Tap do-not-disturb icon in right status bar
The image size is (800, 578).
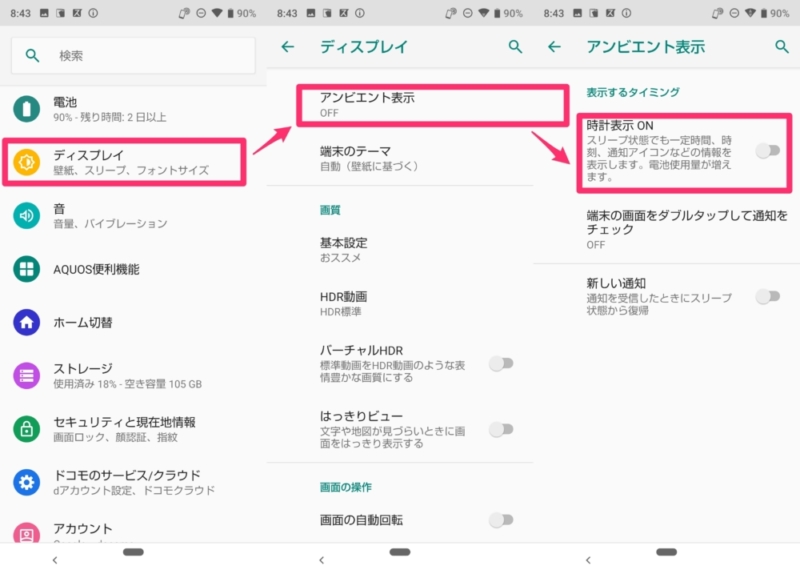coord(734,13)
